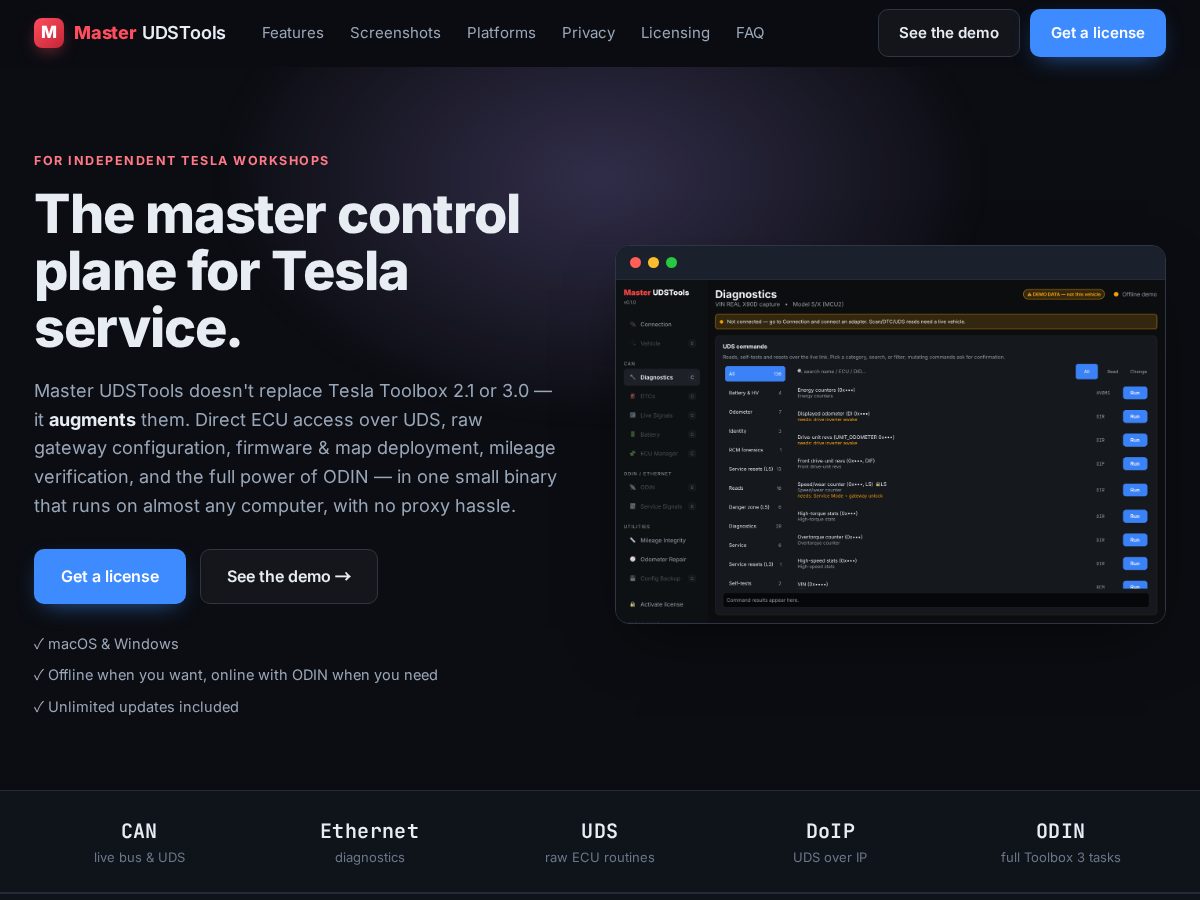
Task: Run the Front drive-unit revs command
Action: [x=1134, y=464]
